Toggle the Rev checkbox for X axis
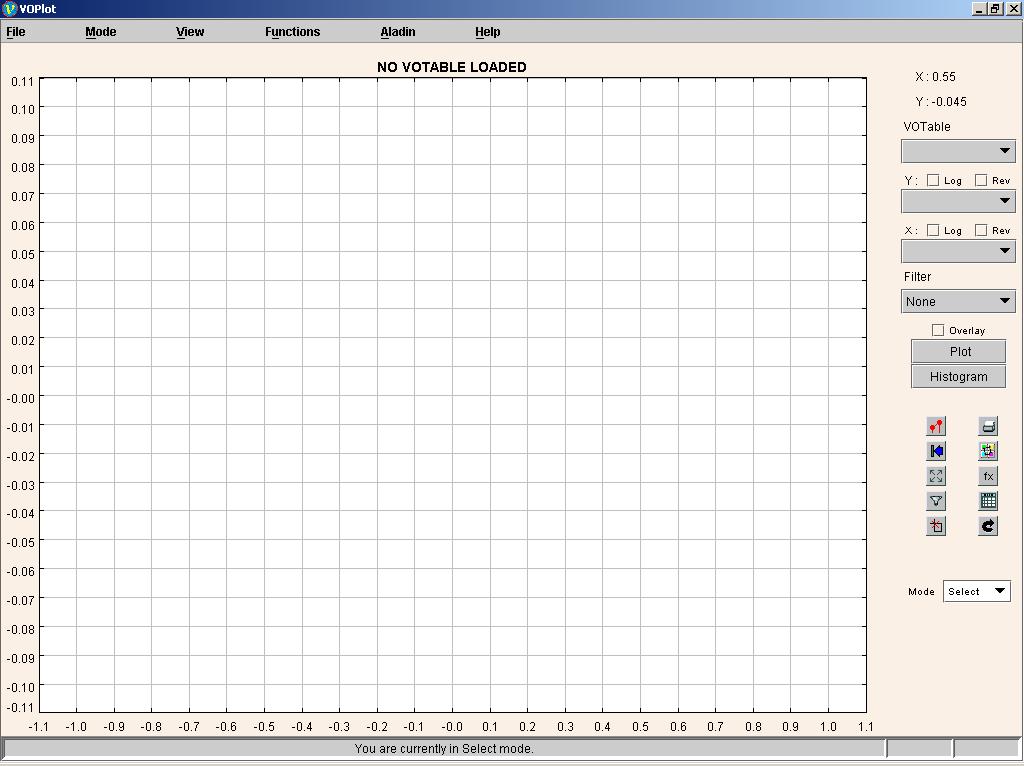The image size is (1024, 766). [981, 230]
